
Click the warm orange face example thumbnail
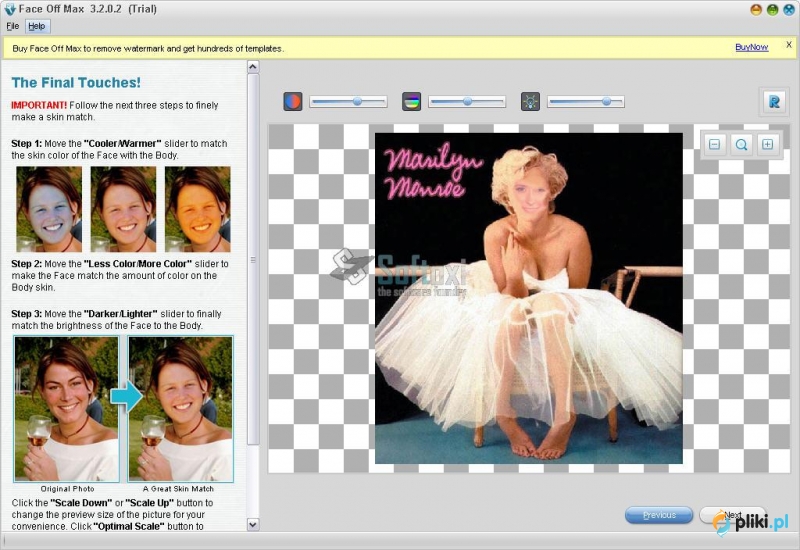(x=197, y=209)
